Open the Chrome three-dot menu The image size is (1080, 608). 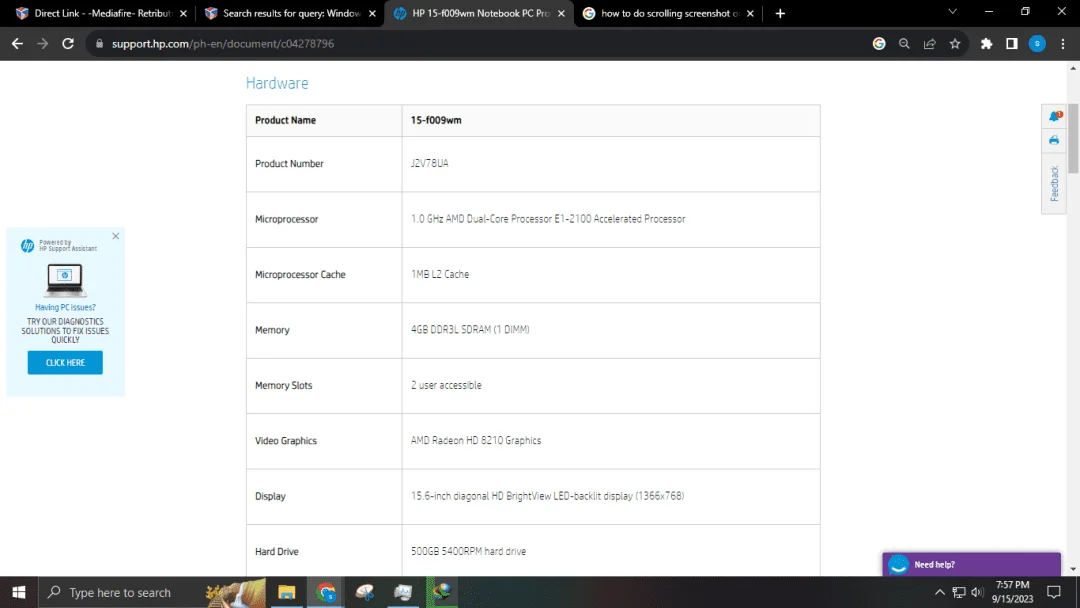pos(1063,43)
